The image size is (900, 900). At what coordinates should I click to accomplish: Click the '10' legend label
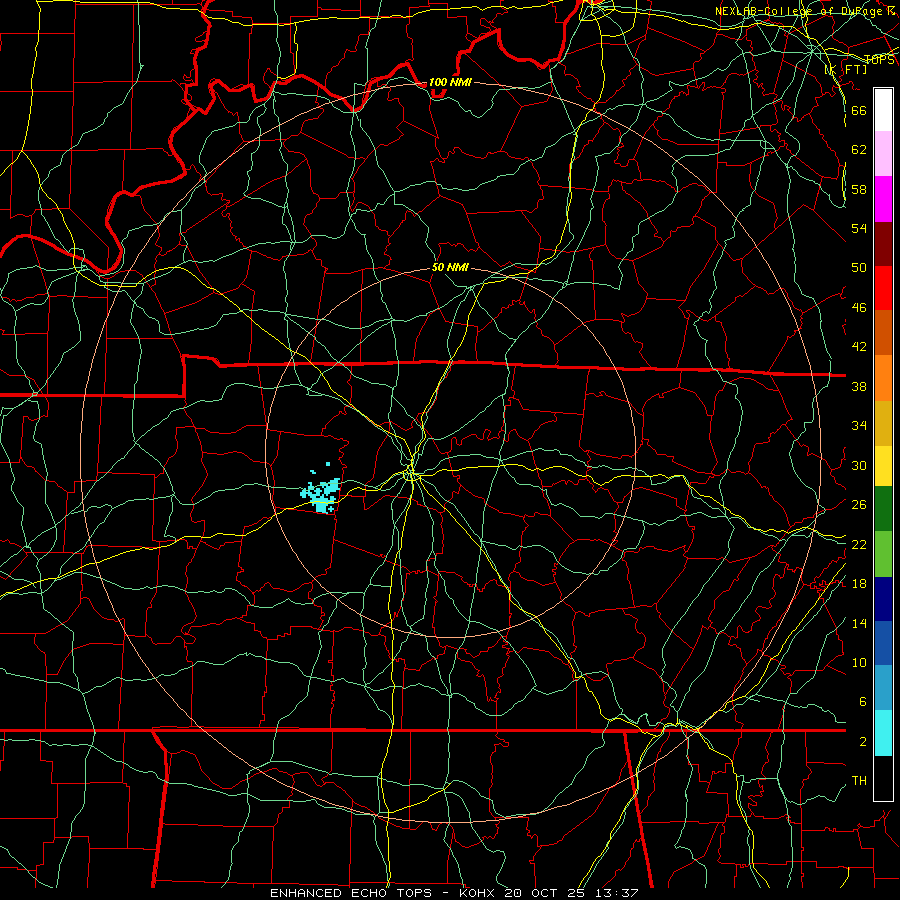click(859, 662)
